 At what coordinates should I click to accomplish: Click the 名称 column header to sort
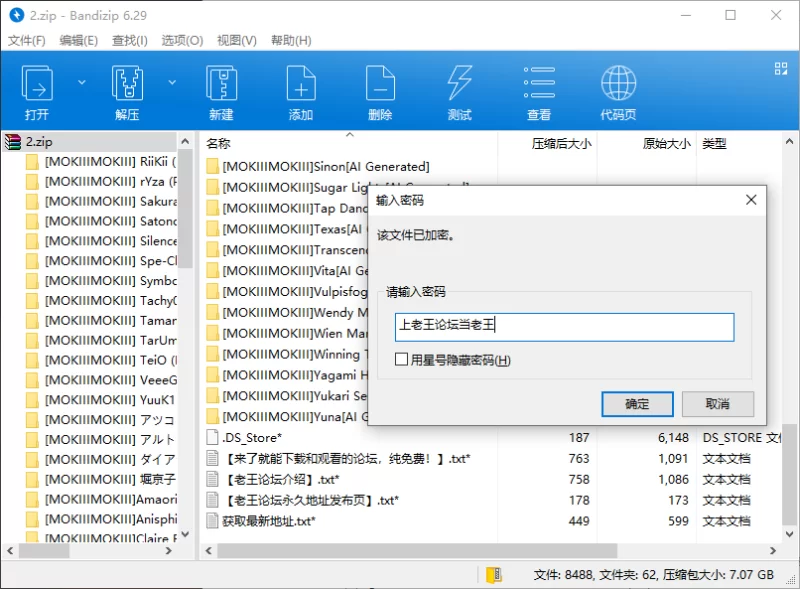218,144
